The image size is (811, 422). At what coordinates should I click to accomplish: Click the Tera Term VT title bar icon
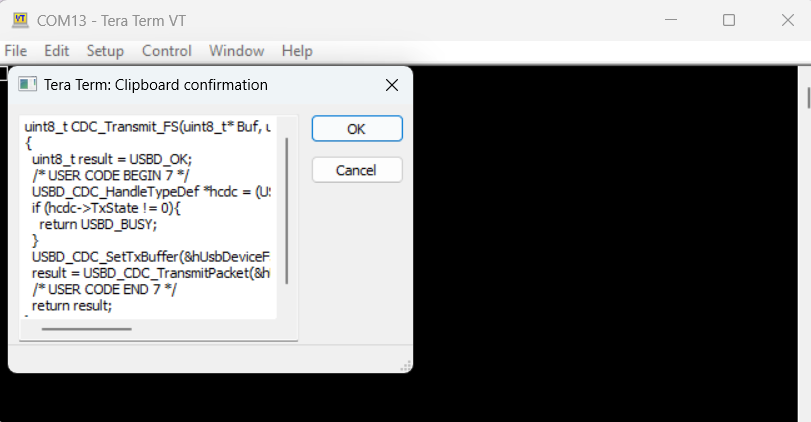[20, 20]
